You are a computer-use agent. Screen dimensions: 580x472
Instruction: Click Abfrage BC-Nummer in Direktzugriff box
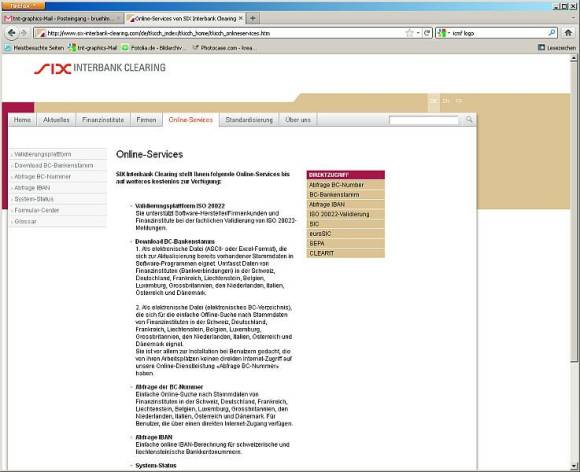point(345,185)
